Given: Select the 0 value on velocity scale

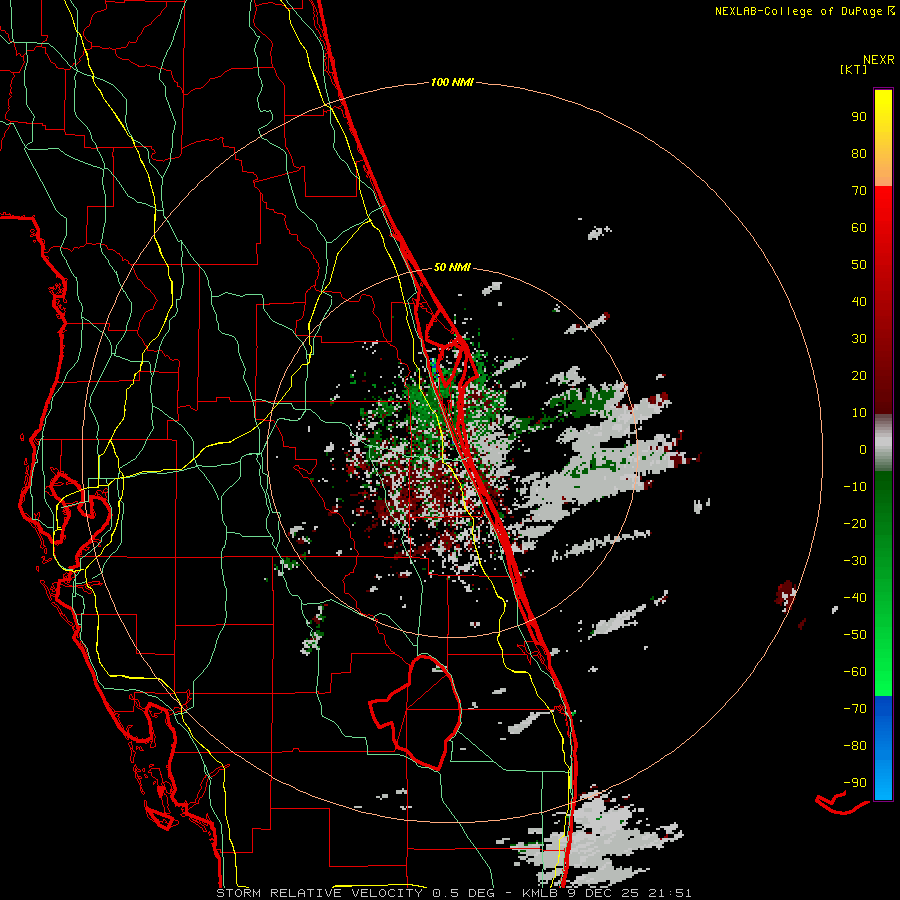Looking at the screenshot, I should click(863, 450).
